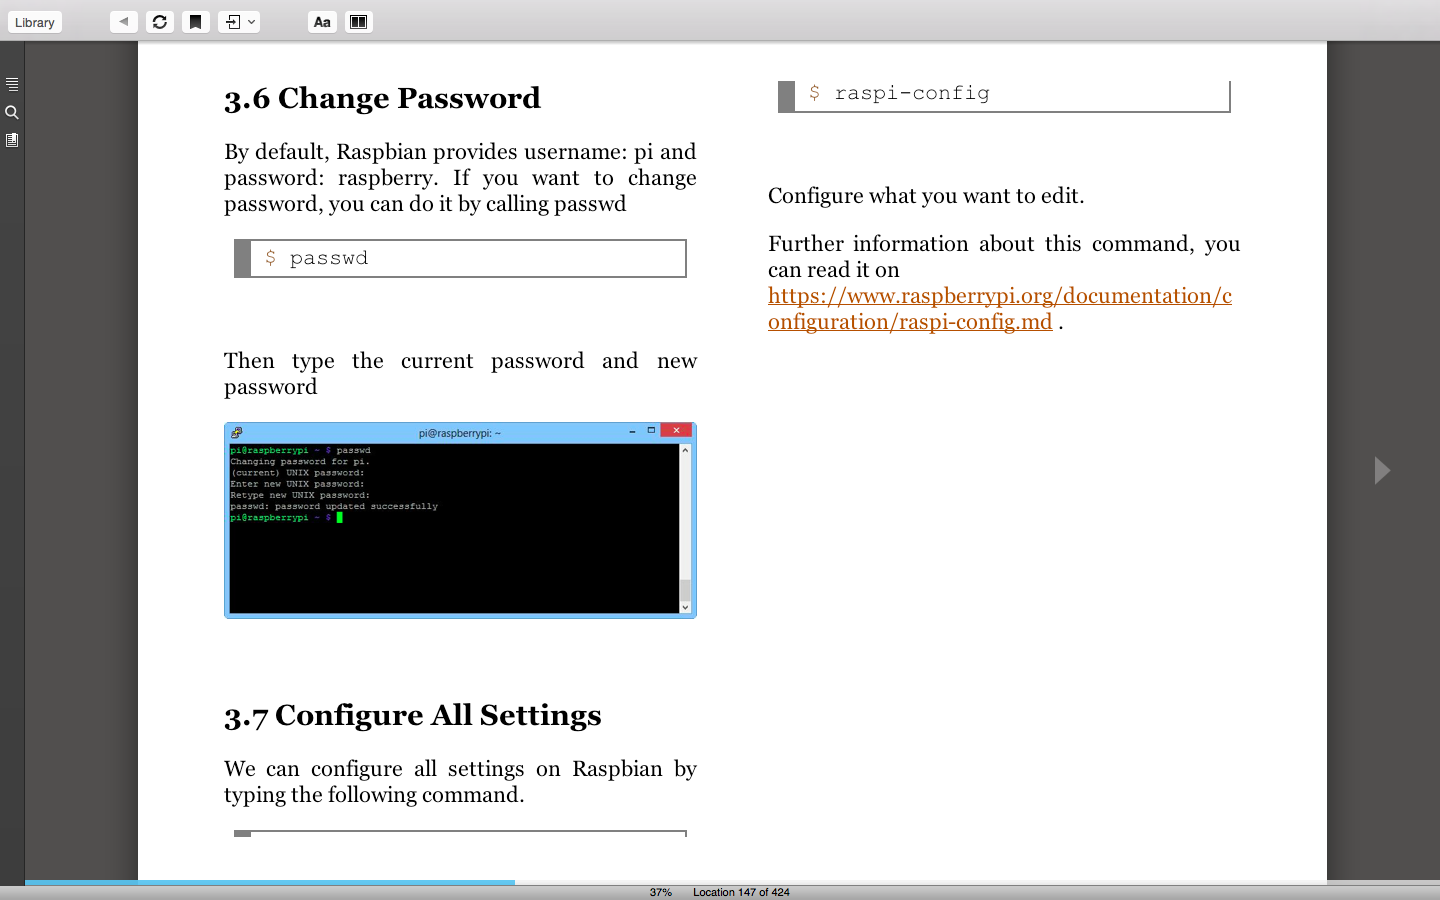Toggle the two-column layout icon
The width and height of the screenshot is (1440, 900).
358,22
